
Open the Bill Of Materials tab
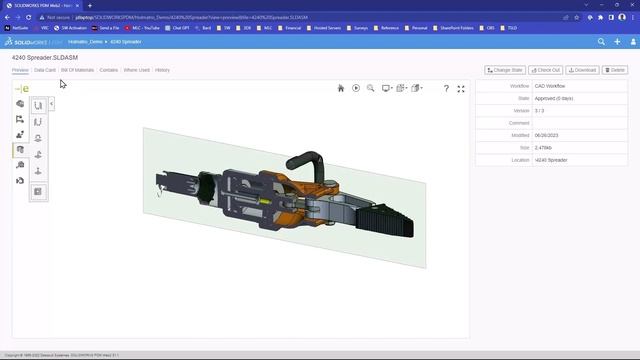tap(77, 70)
